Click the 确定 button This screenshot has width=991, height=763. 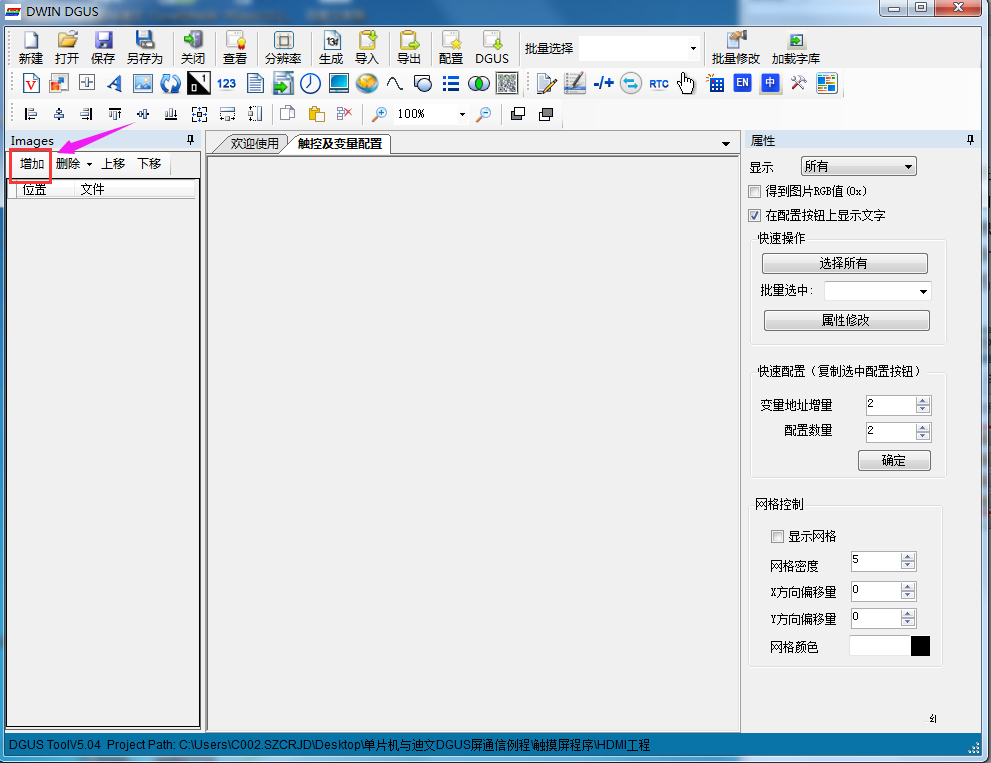pyautogui.click(x=894, y=460)
